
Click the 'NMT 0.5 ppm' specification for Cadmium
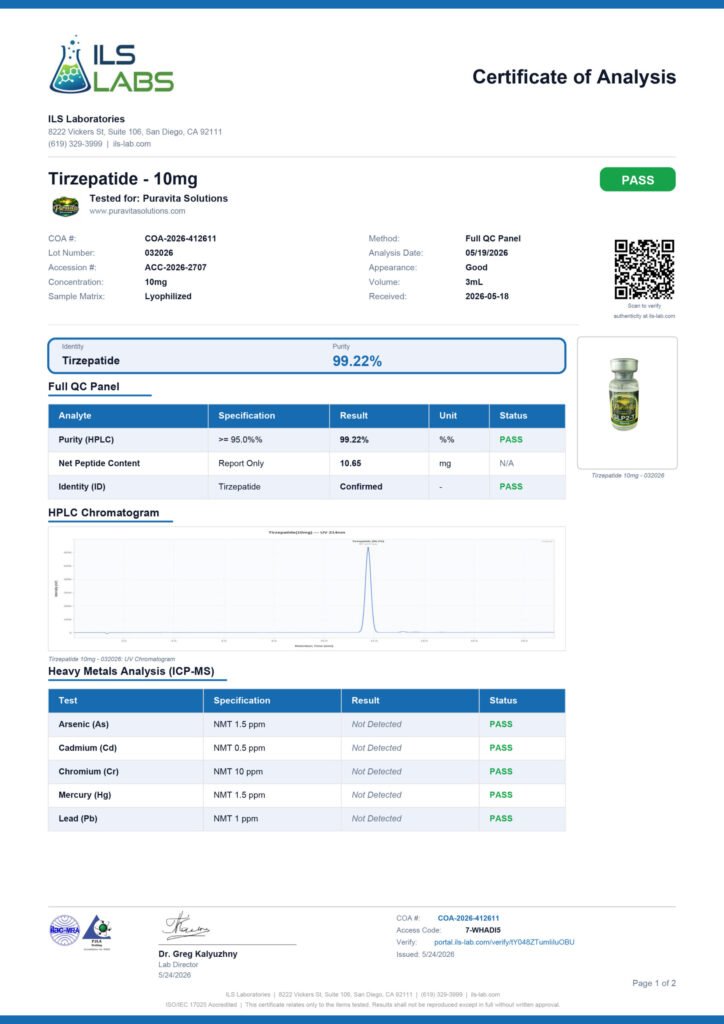tap(239, 748)
